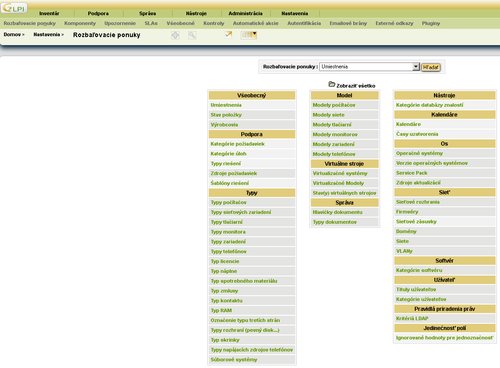Open Zdroje požiadaviek link

click(234, 173)
